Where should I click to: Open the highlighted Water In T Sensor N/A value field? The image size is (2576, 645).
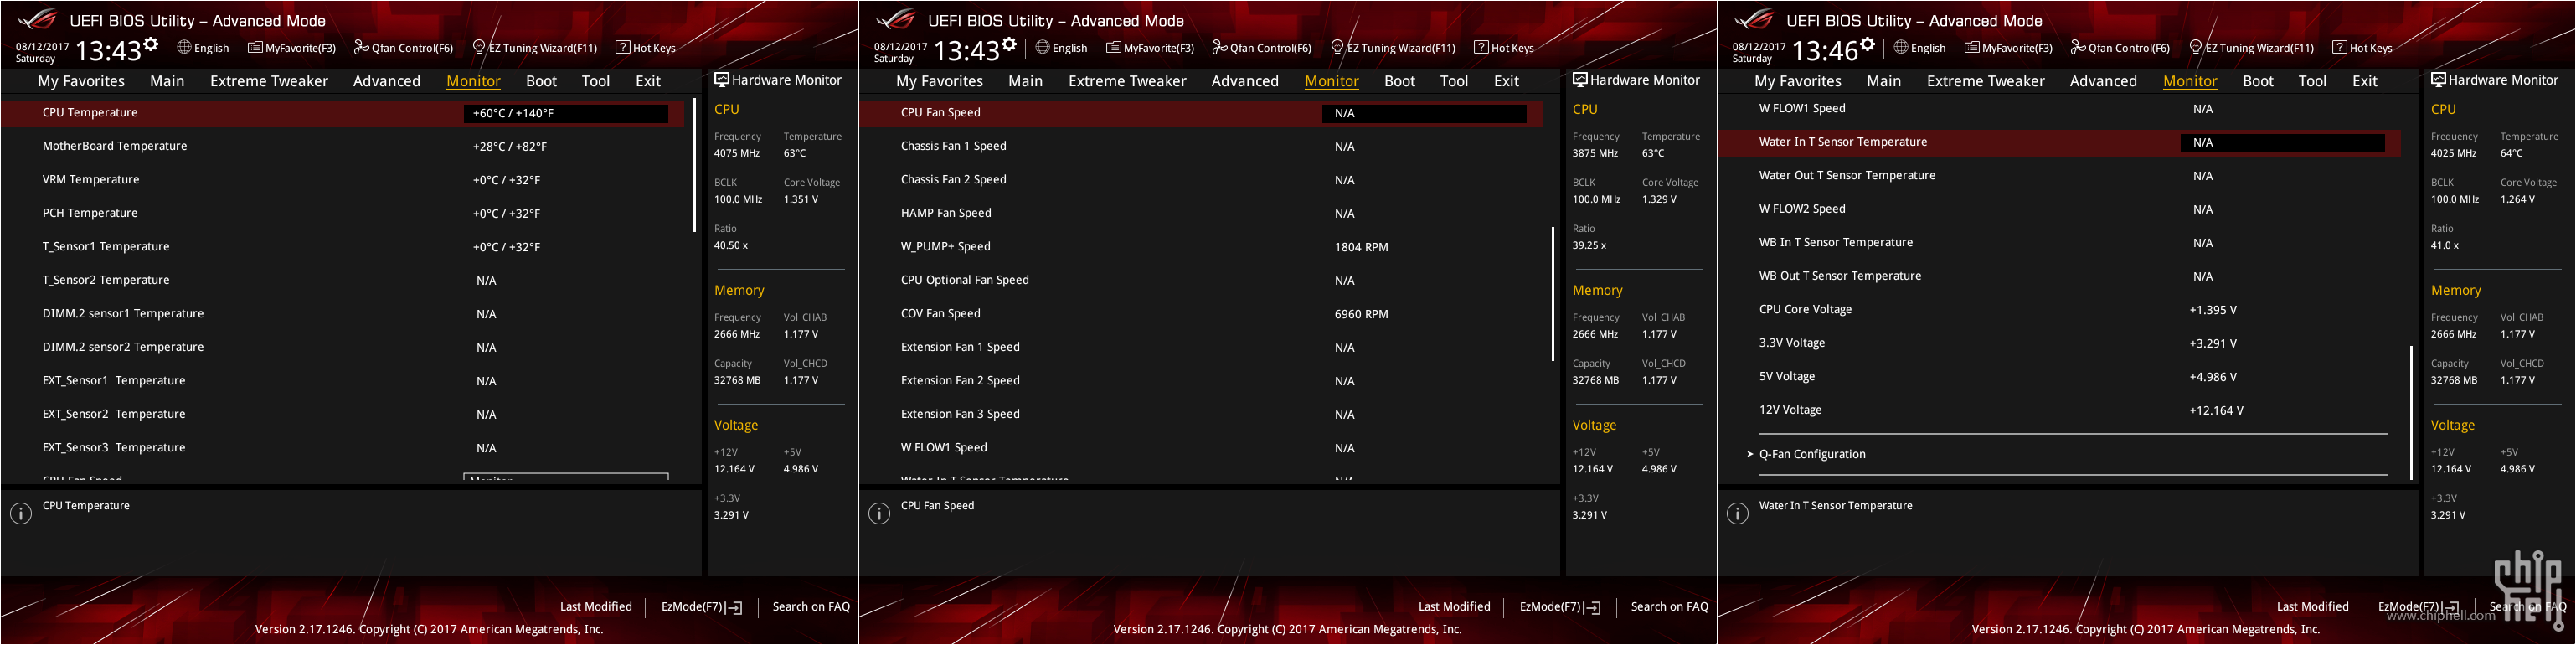(x=2283, y=143)
